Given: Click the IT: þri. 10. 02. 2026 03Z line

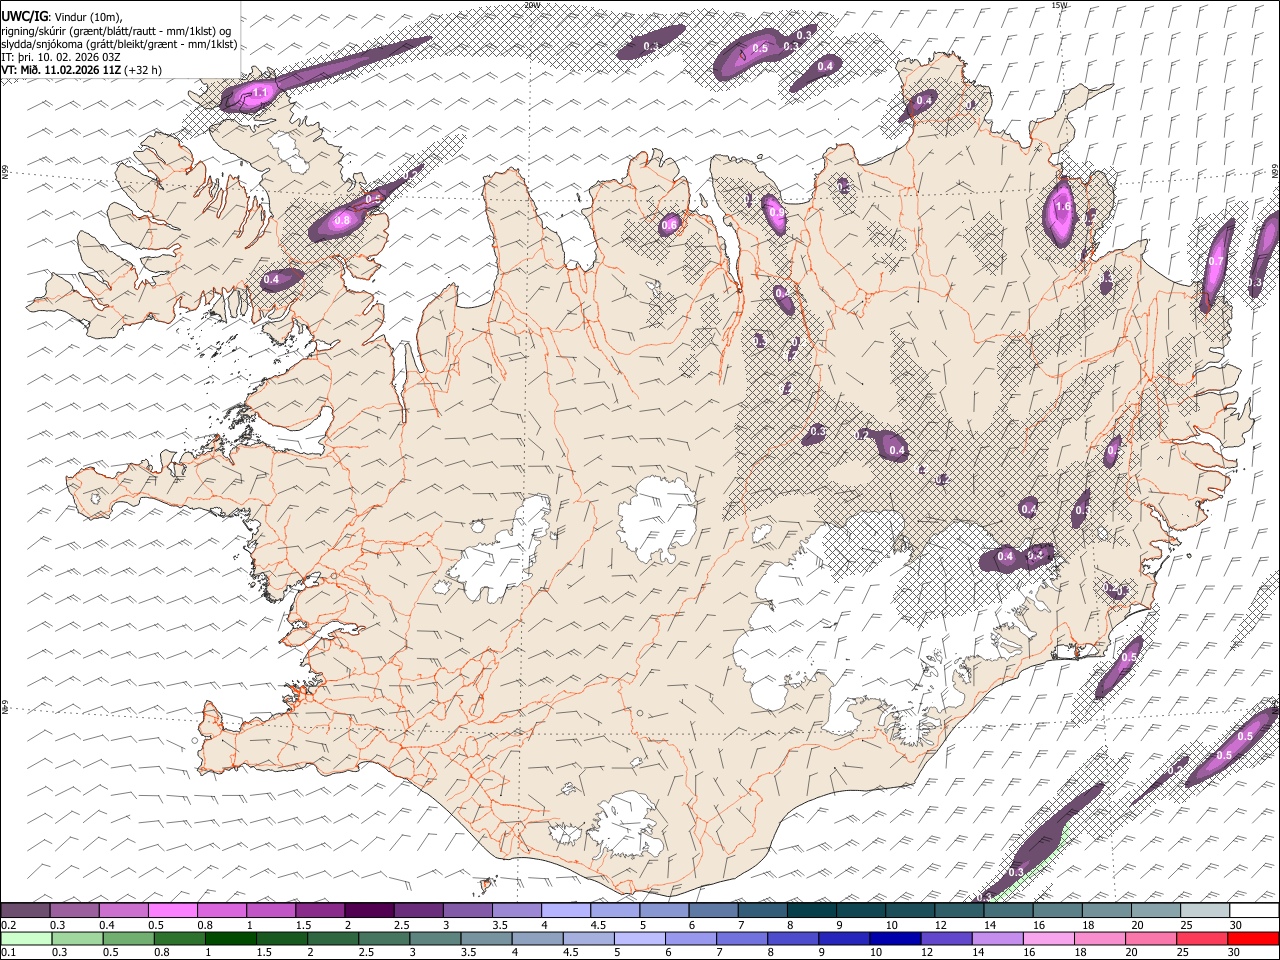Looking at the screenshot, I should (61, 57).
